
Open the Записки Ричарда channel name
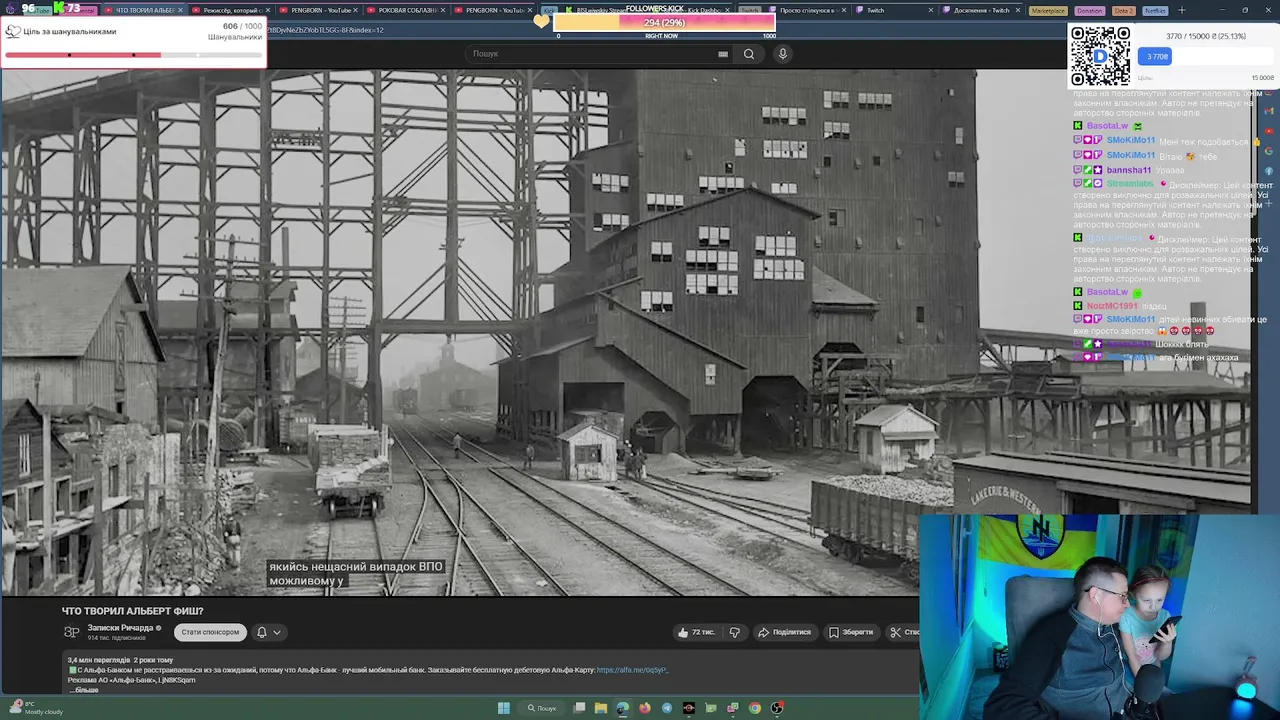tap(120, 628)
